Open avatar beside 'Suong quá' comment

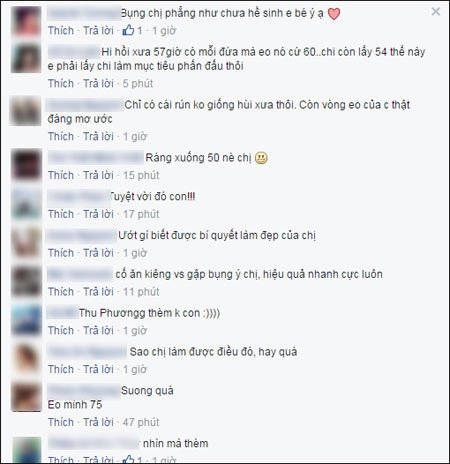click(26, 397)
